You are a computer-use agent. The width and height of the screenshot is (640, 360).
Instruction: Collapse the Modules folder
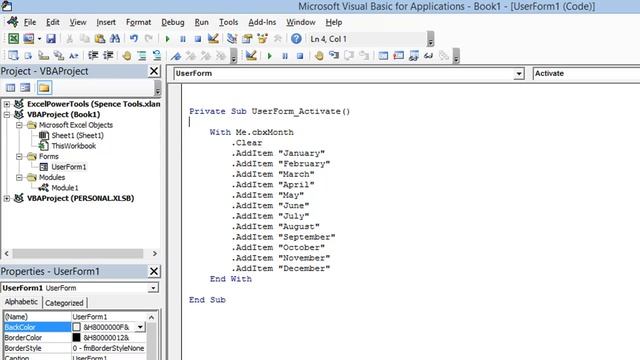(x=19, y=178)
